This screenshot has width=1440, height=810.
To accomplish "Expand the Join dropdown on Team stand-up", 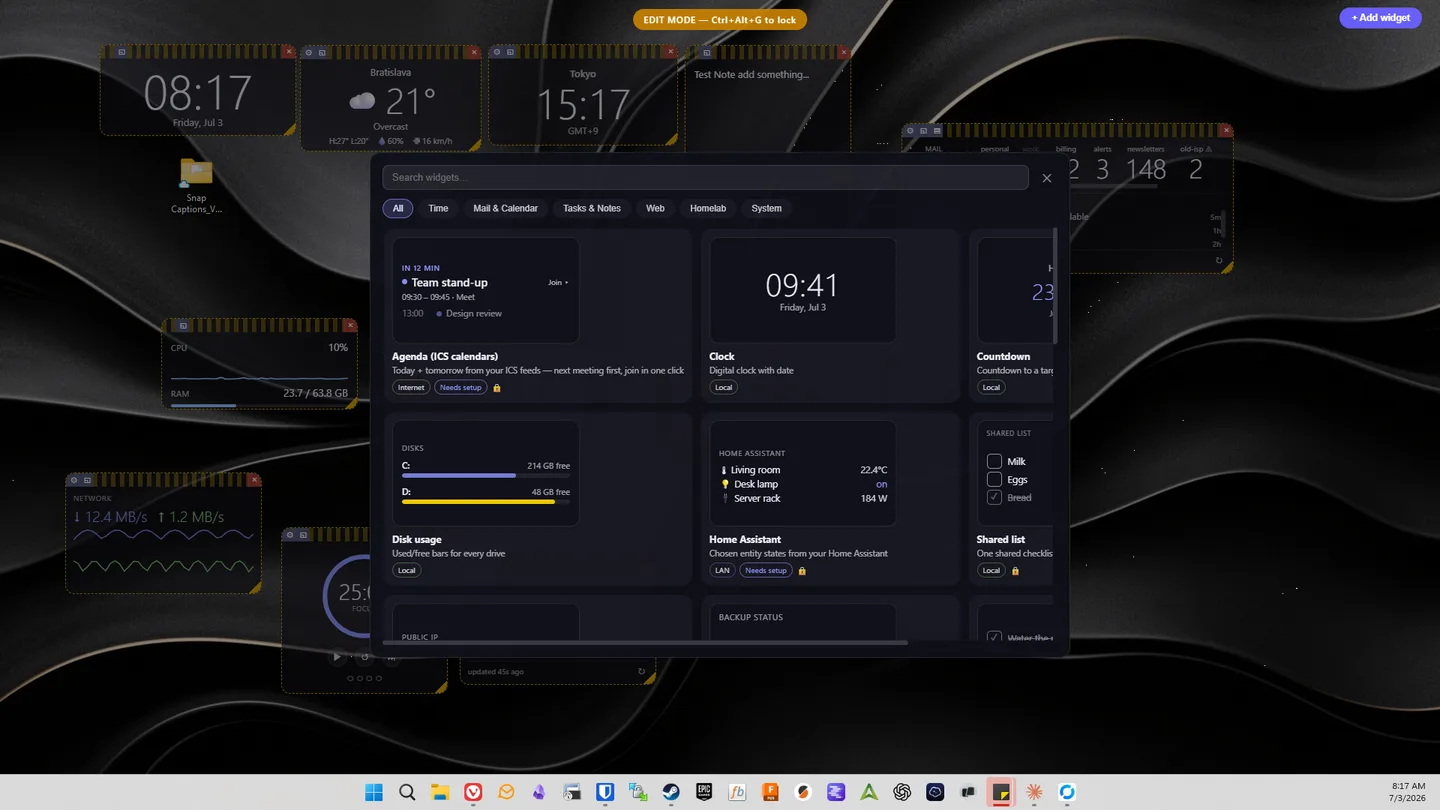I will point(558,283).
